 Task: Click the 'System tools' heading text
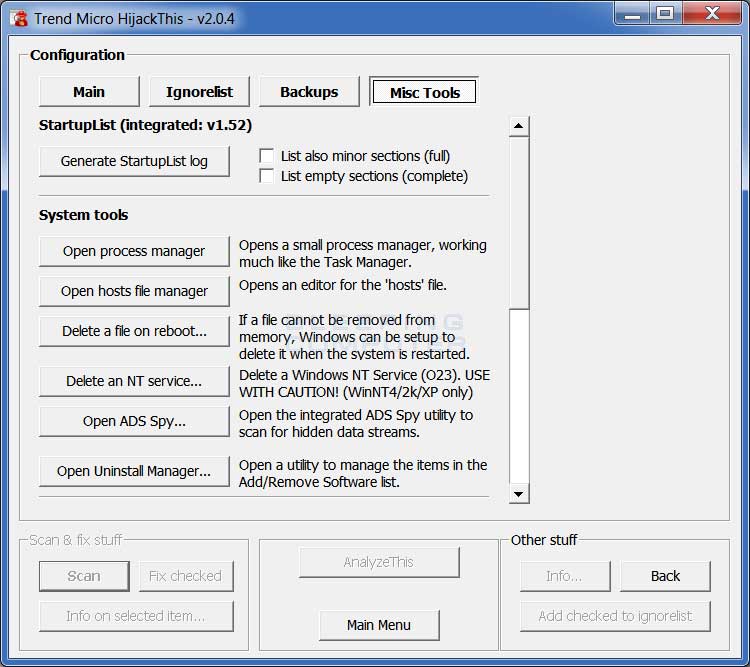point(83,215)
